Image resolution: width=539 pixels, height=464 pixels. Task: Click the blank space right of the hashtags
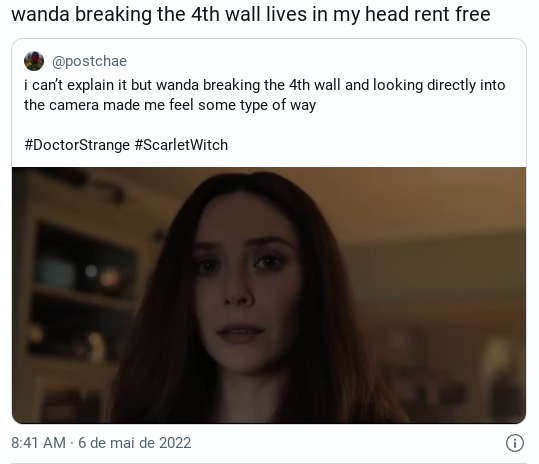376,145
